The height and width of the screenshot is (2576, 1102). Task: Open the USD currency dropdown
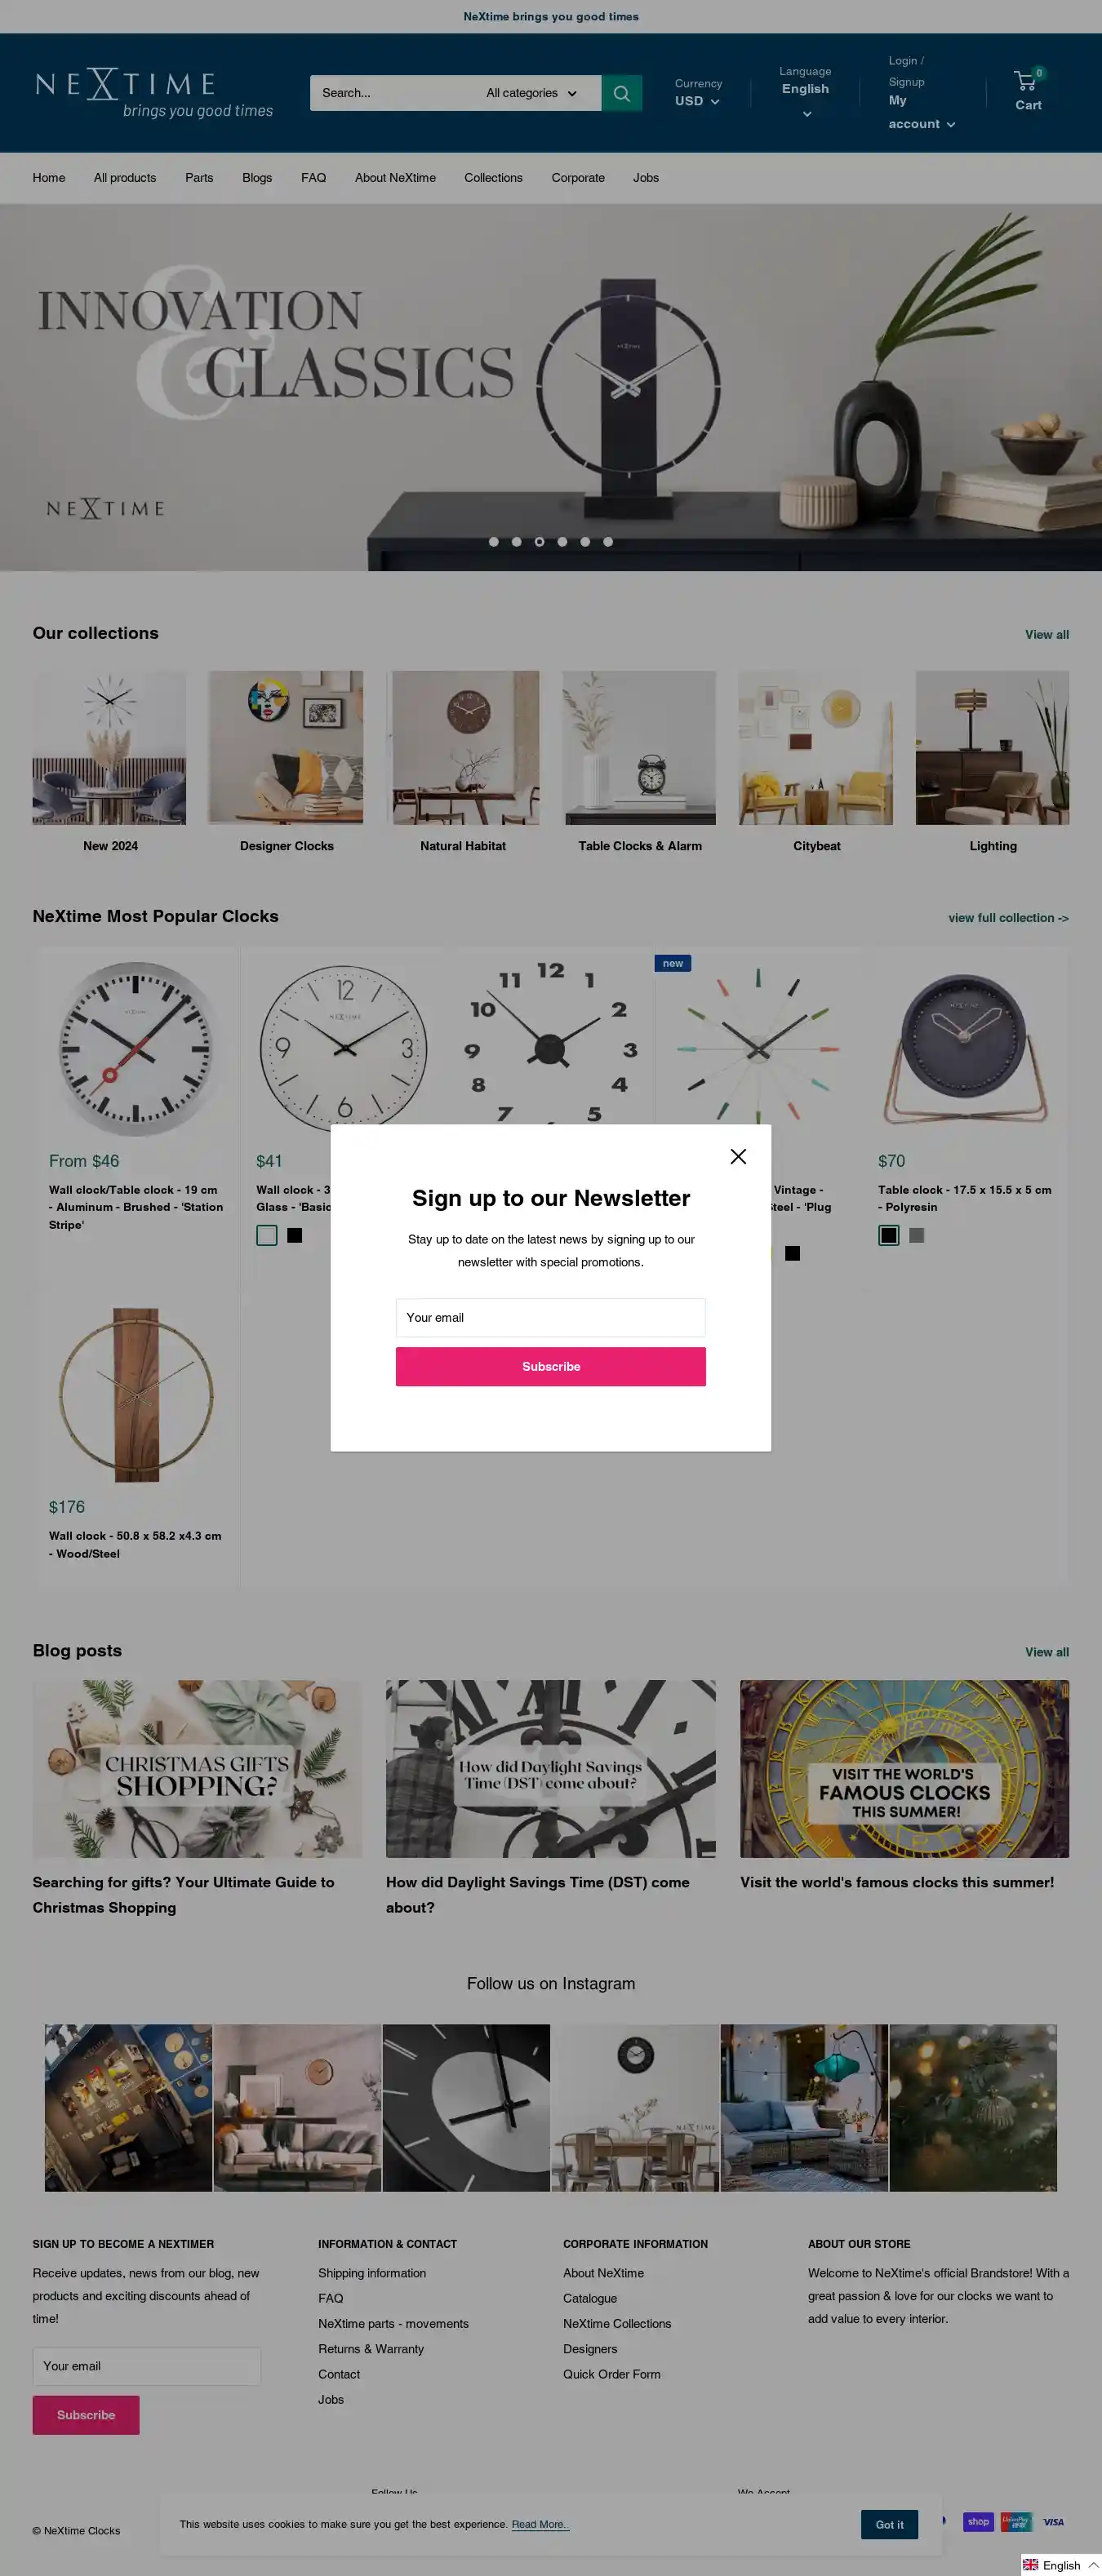coord(697,101)
